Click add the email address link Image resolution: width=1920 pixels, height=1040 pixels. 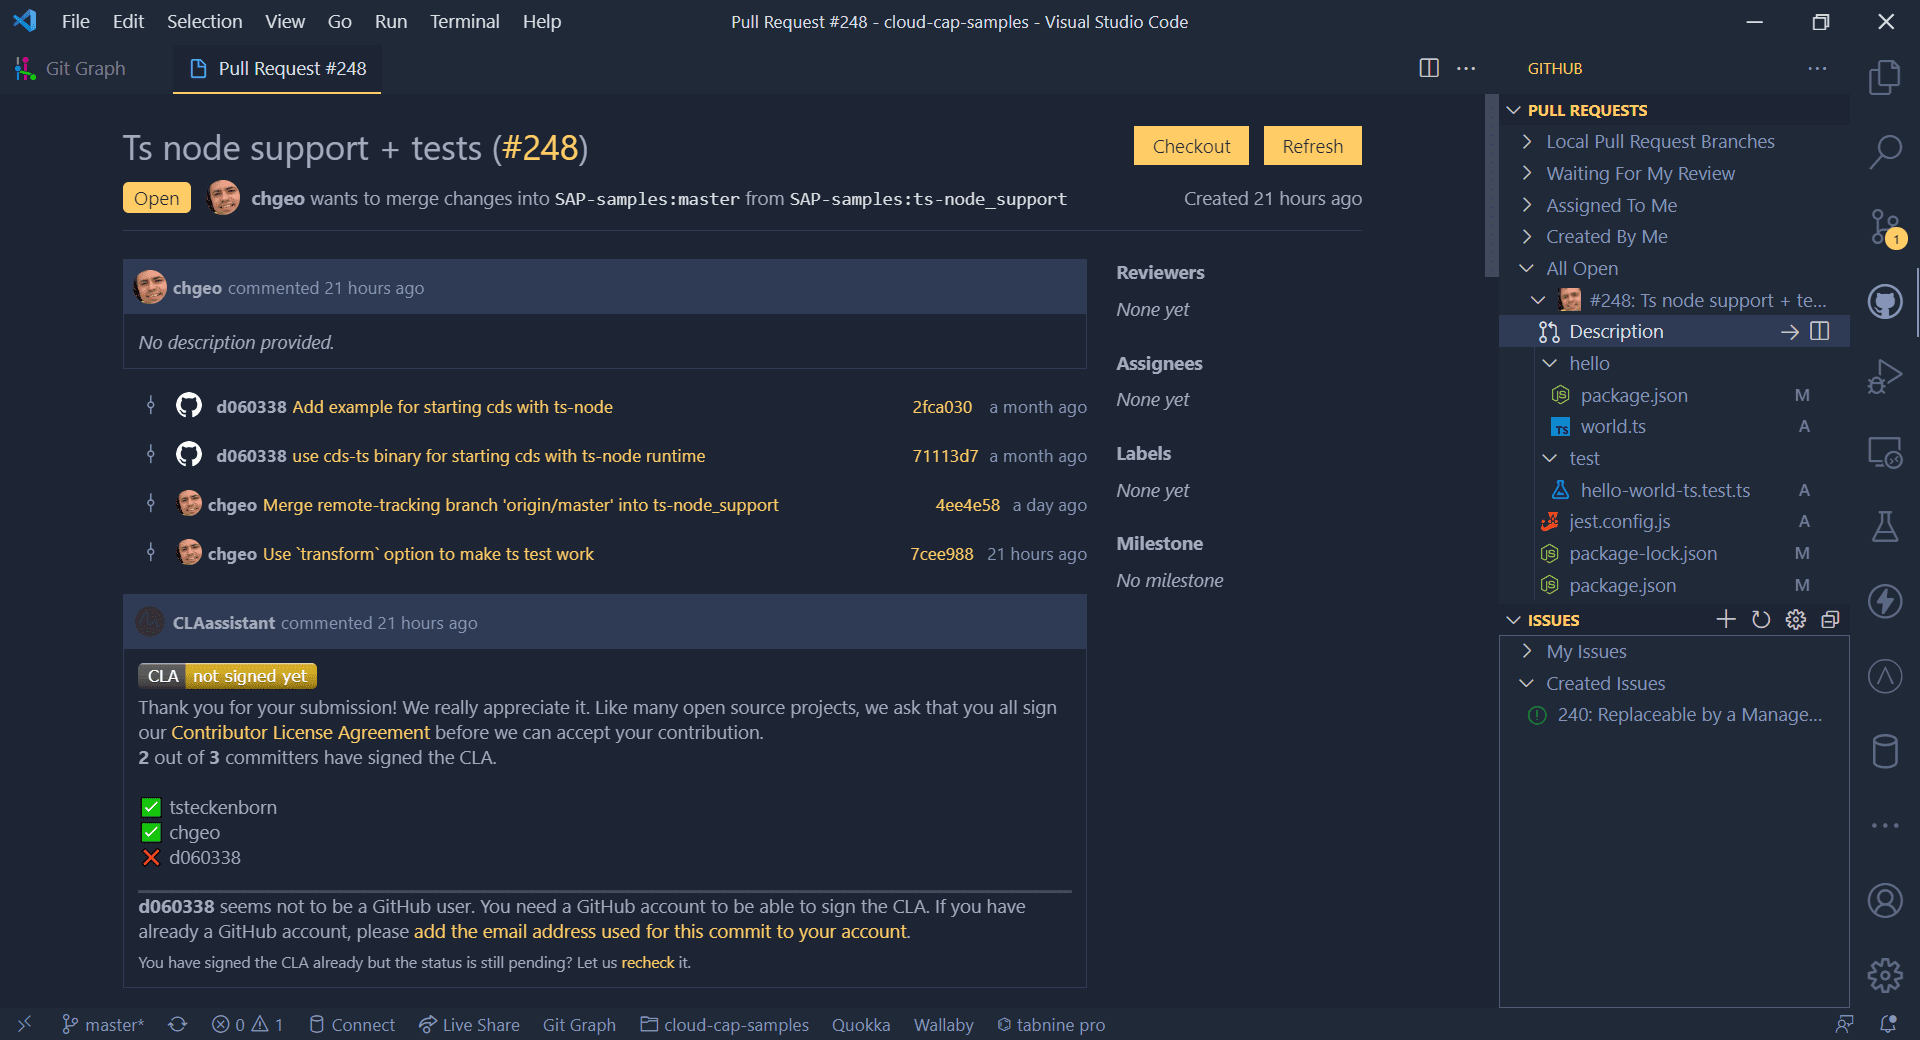(x=662, y=931)
